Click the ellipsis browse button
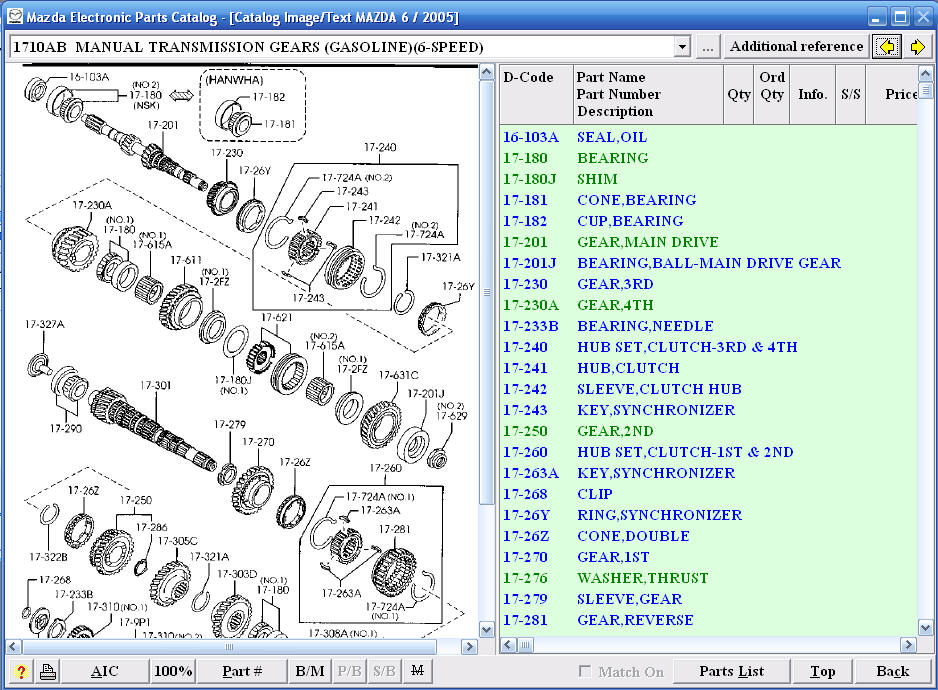Viewport: 938px width, 690px height. click(x=708, y=47)
